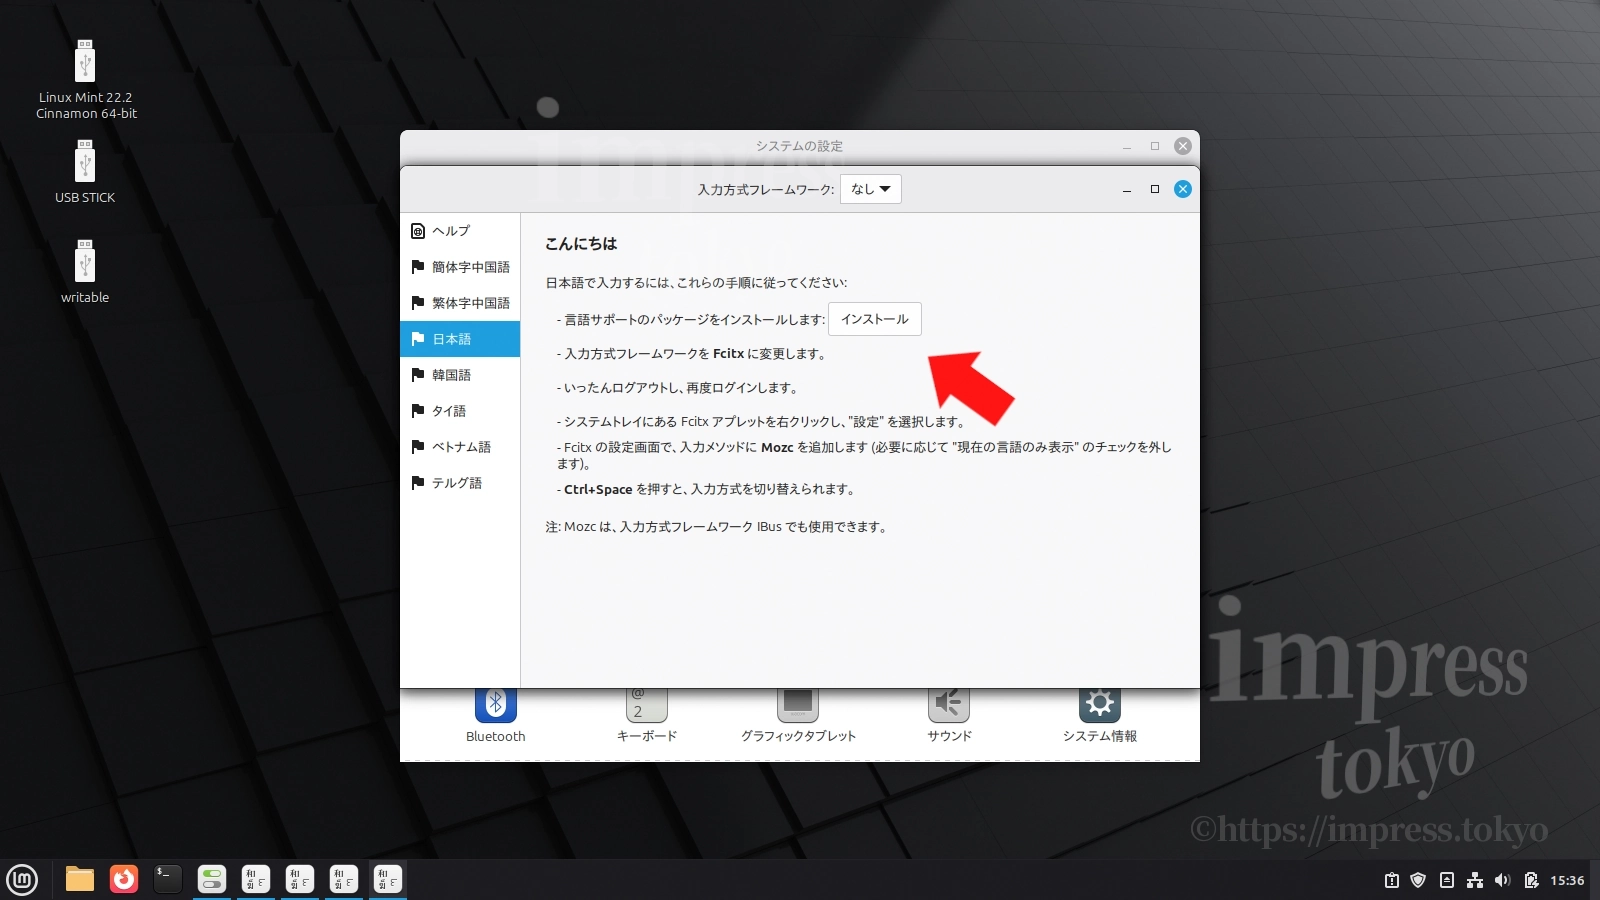This screenshot has width=1600, height=900.
Task: Click the インストール button for language support
Action: click(x=875, y=319)
